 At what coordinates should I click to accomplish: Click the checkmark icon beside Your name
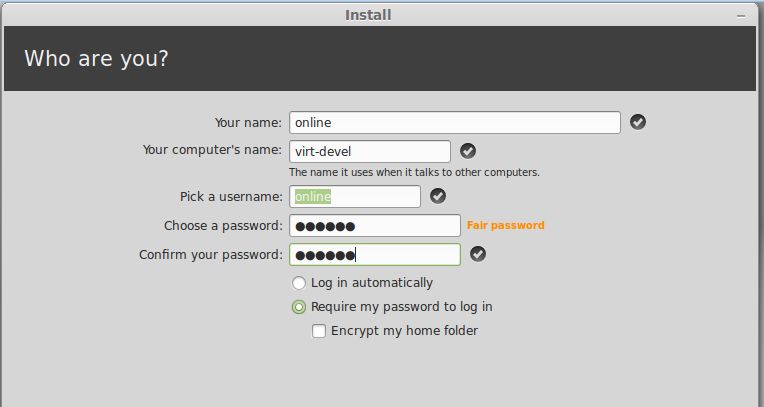pyautogui.click(x=638, y=122)
